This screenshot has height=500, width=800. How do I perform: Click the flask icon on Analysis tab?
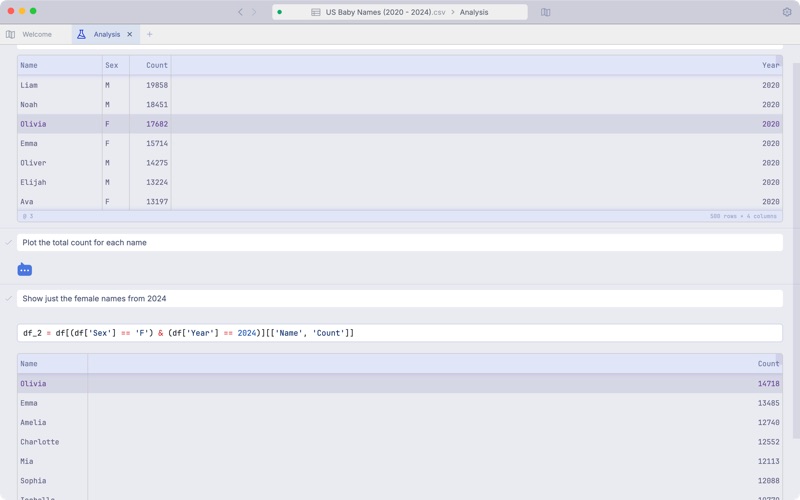(x=81, y=34)
